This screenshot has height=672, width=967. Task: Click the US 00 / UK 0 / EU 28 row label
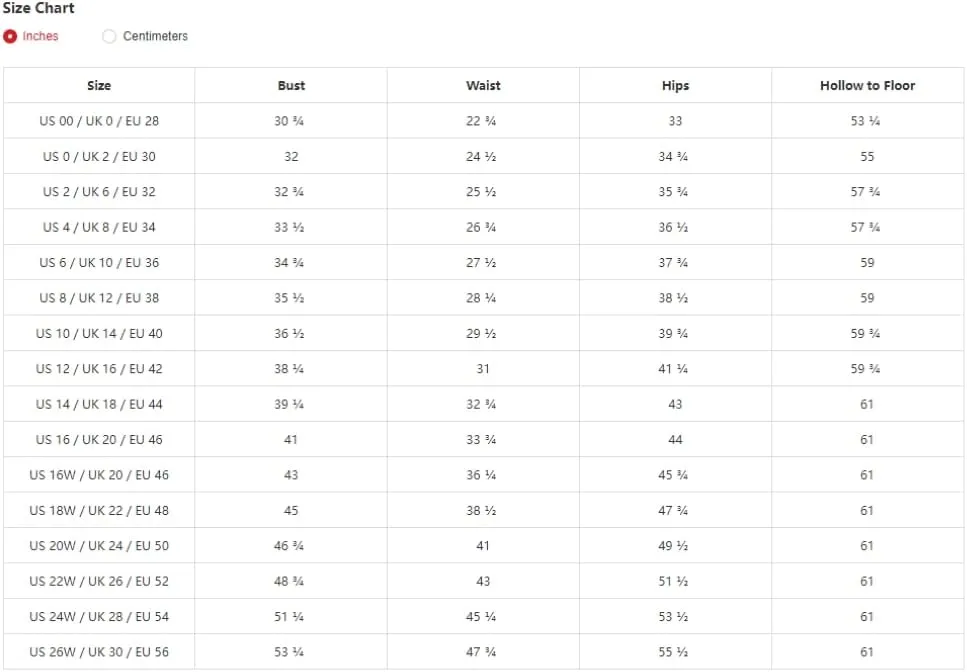[99, 121]
